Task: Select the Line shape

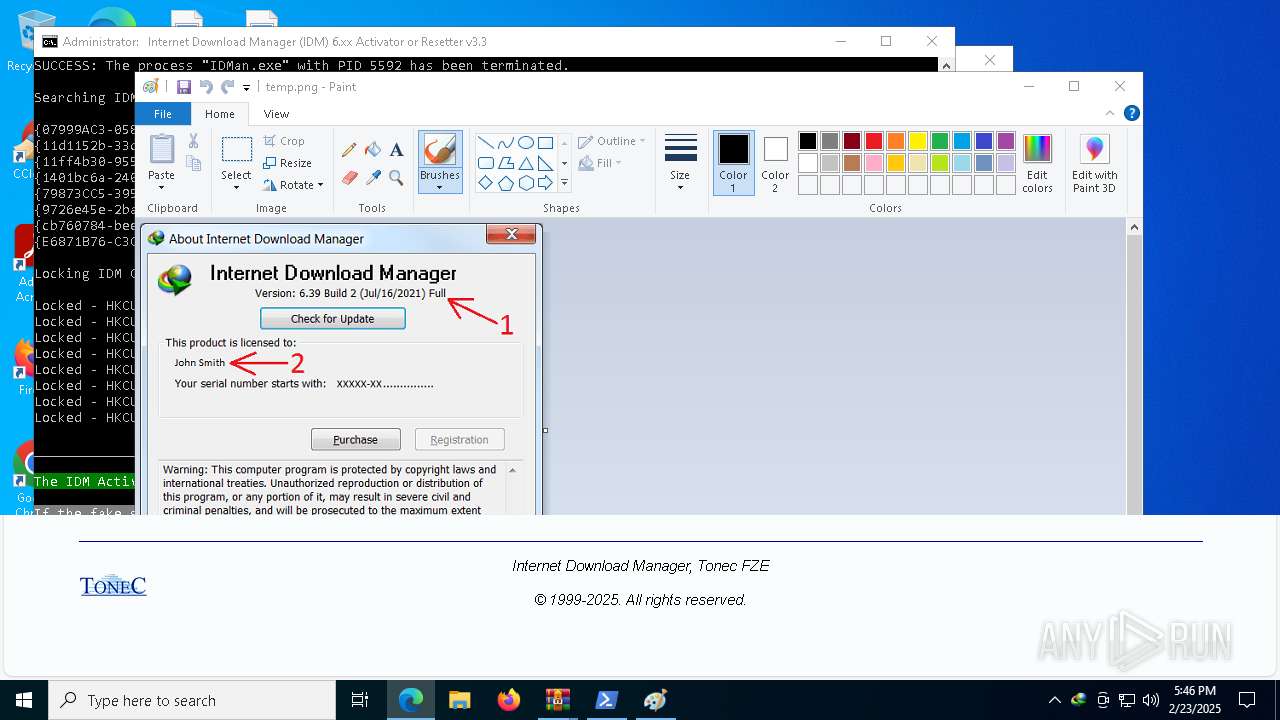Action: pyautogui.click(x=485, y=143)
